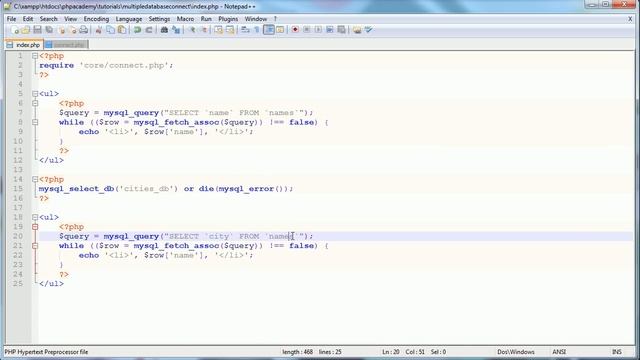Open the Edit menu
Viewport: 640px width, 360px height.
(x=28, y=19)
